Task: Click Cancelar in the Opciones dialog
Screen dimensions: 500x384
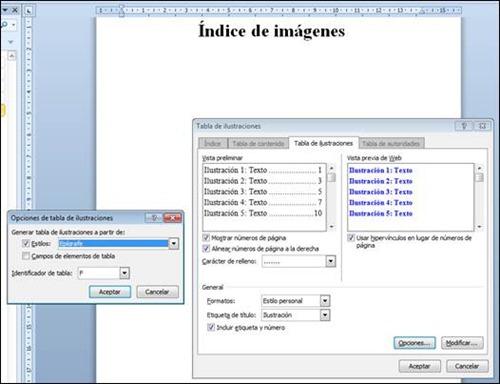Action: pos(157,292)
